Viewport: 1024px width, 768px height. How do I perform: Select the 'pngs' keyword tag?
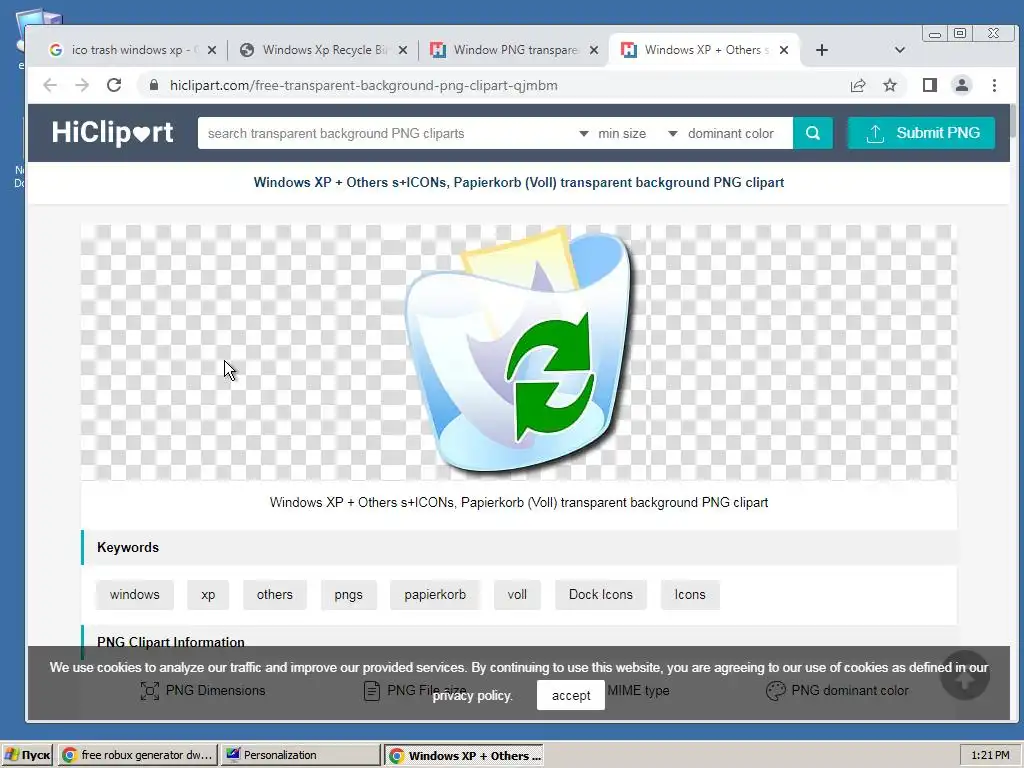coord(348,595)
